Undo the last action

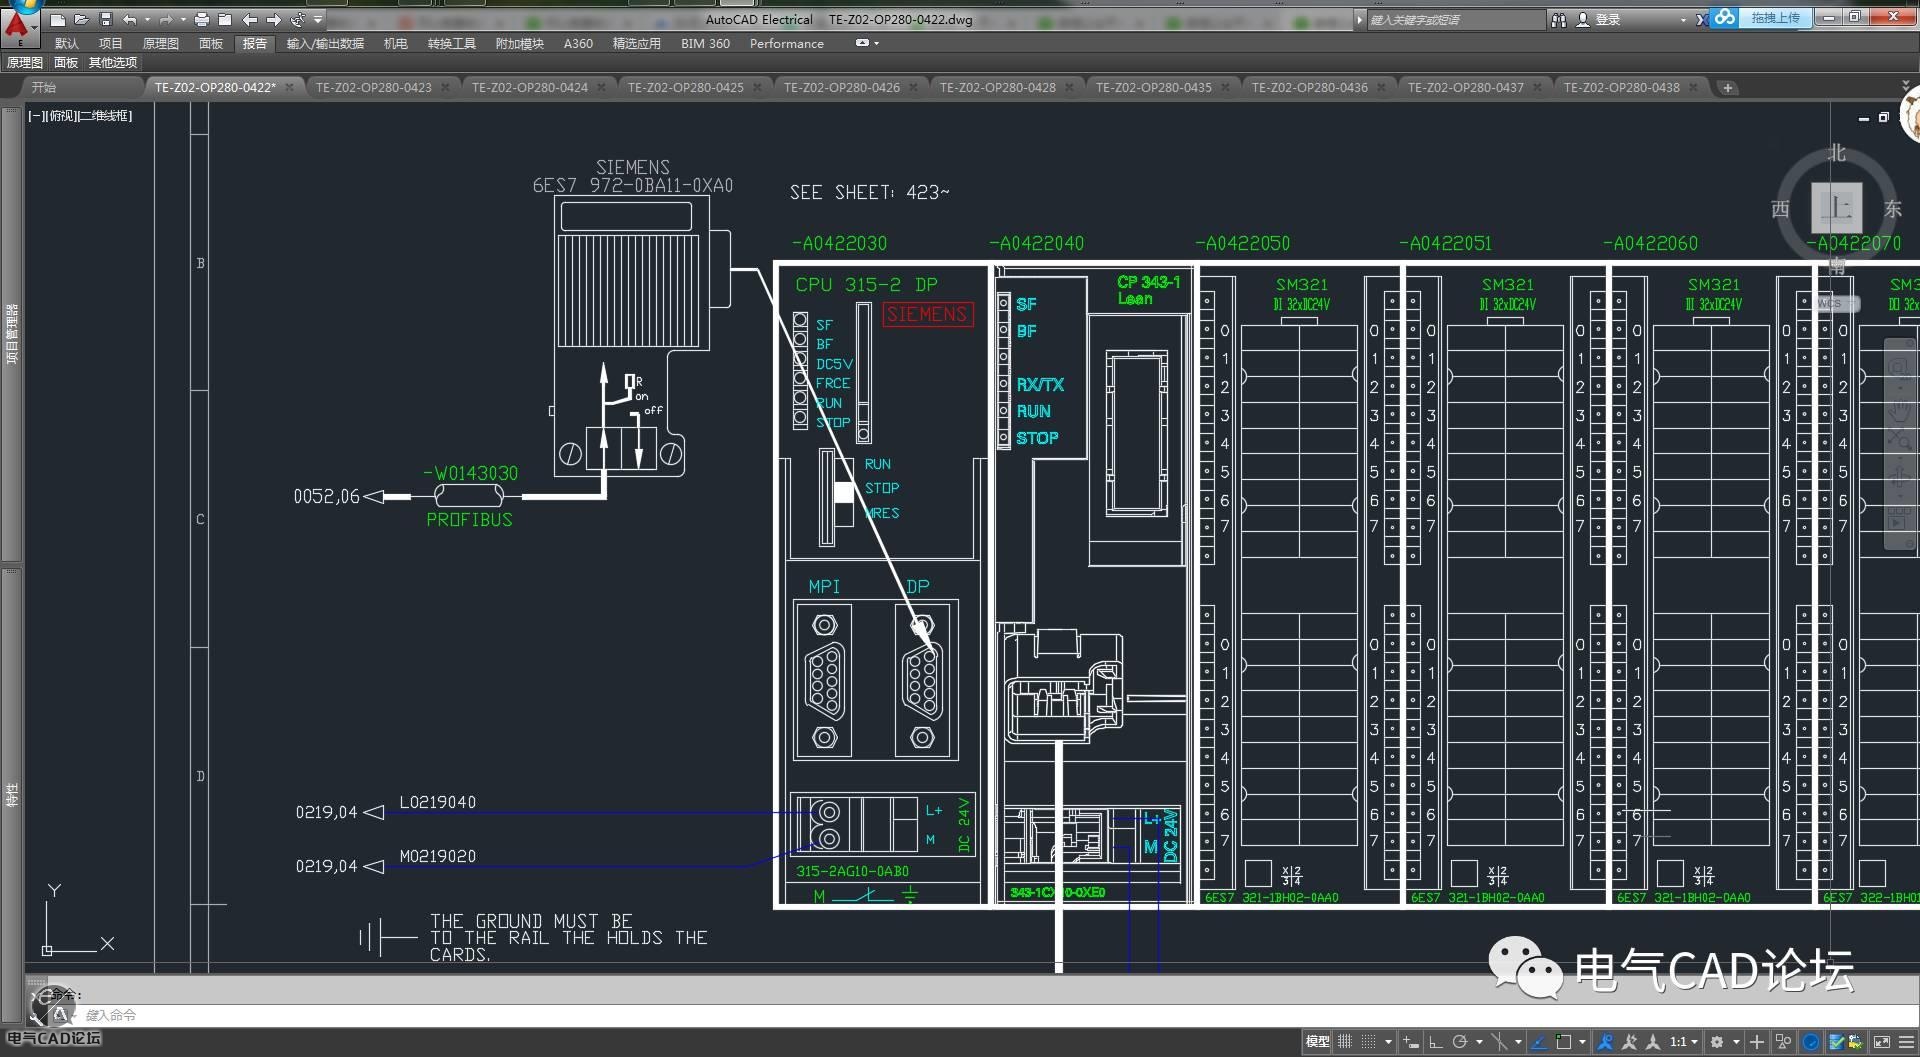click(x=129, y=19)
